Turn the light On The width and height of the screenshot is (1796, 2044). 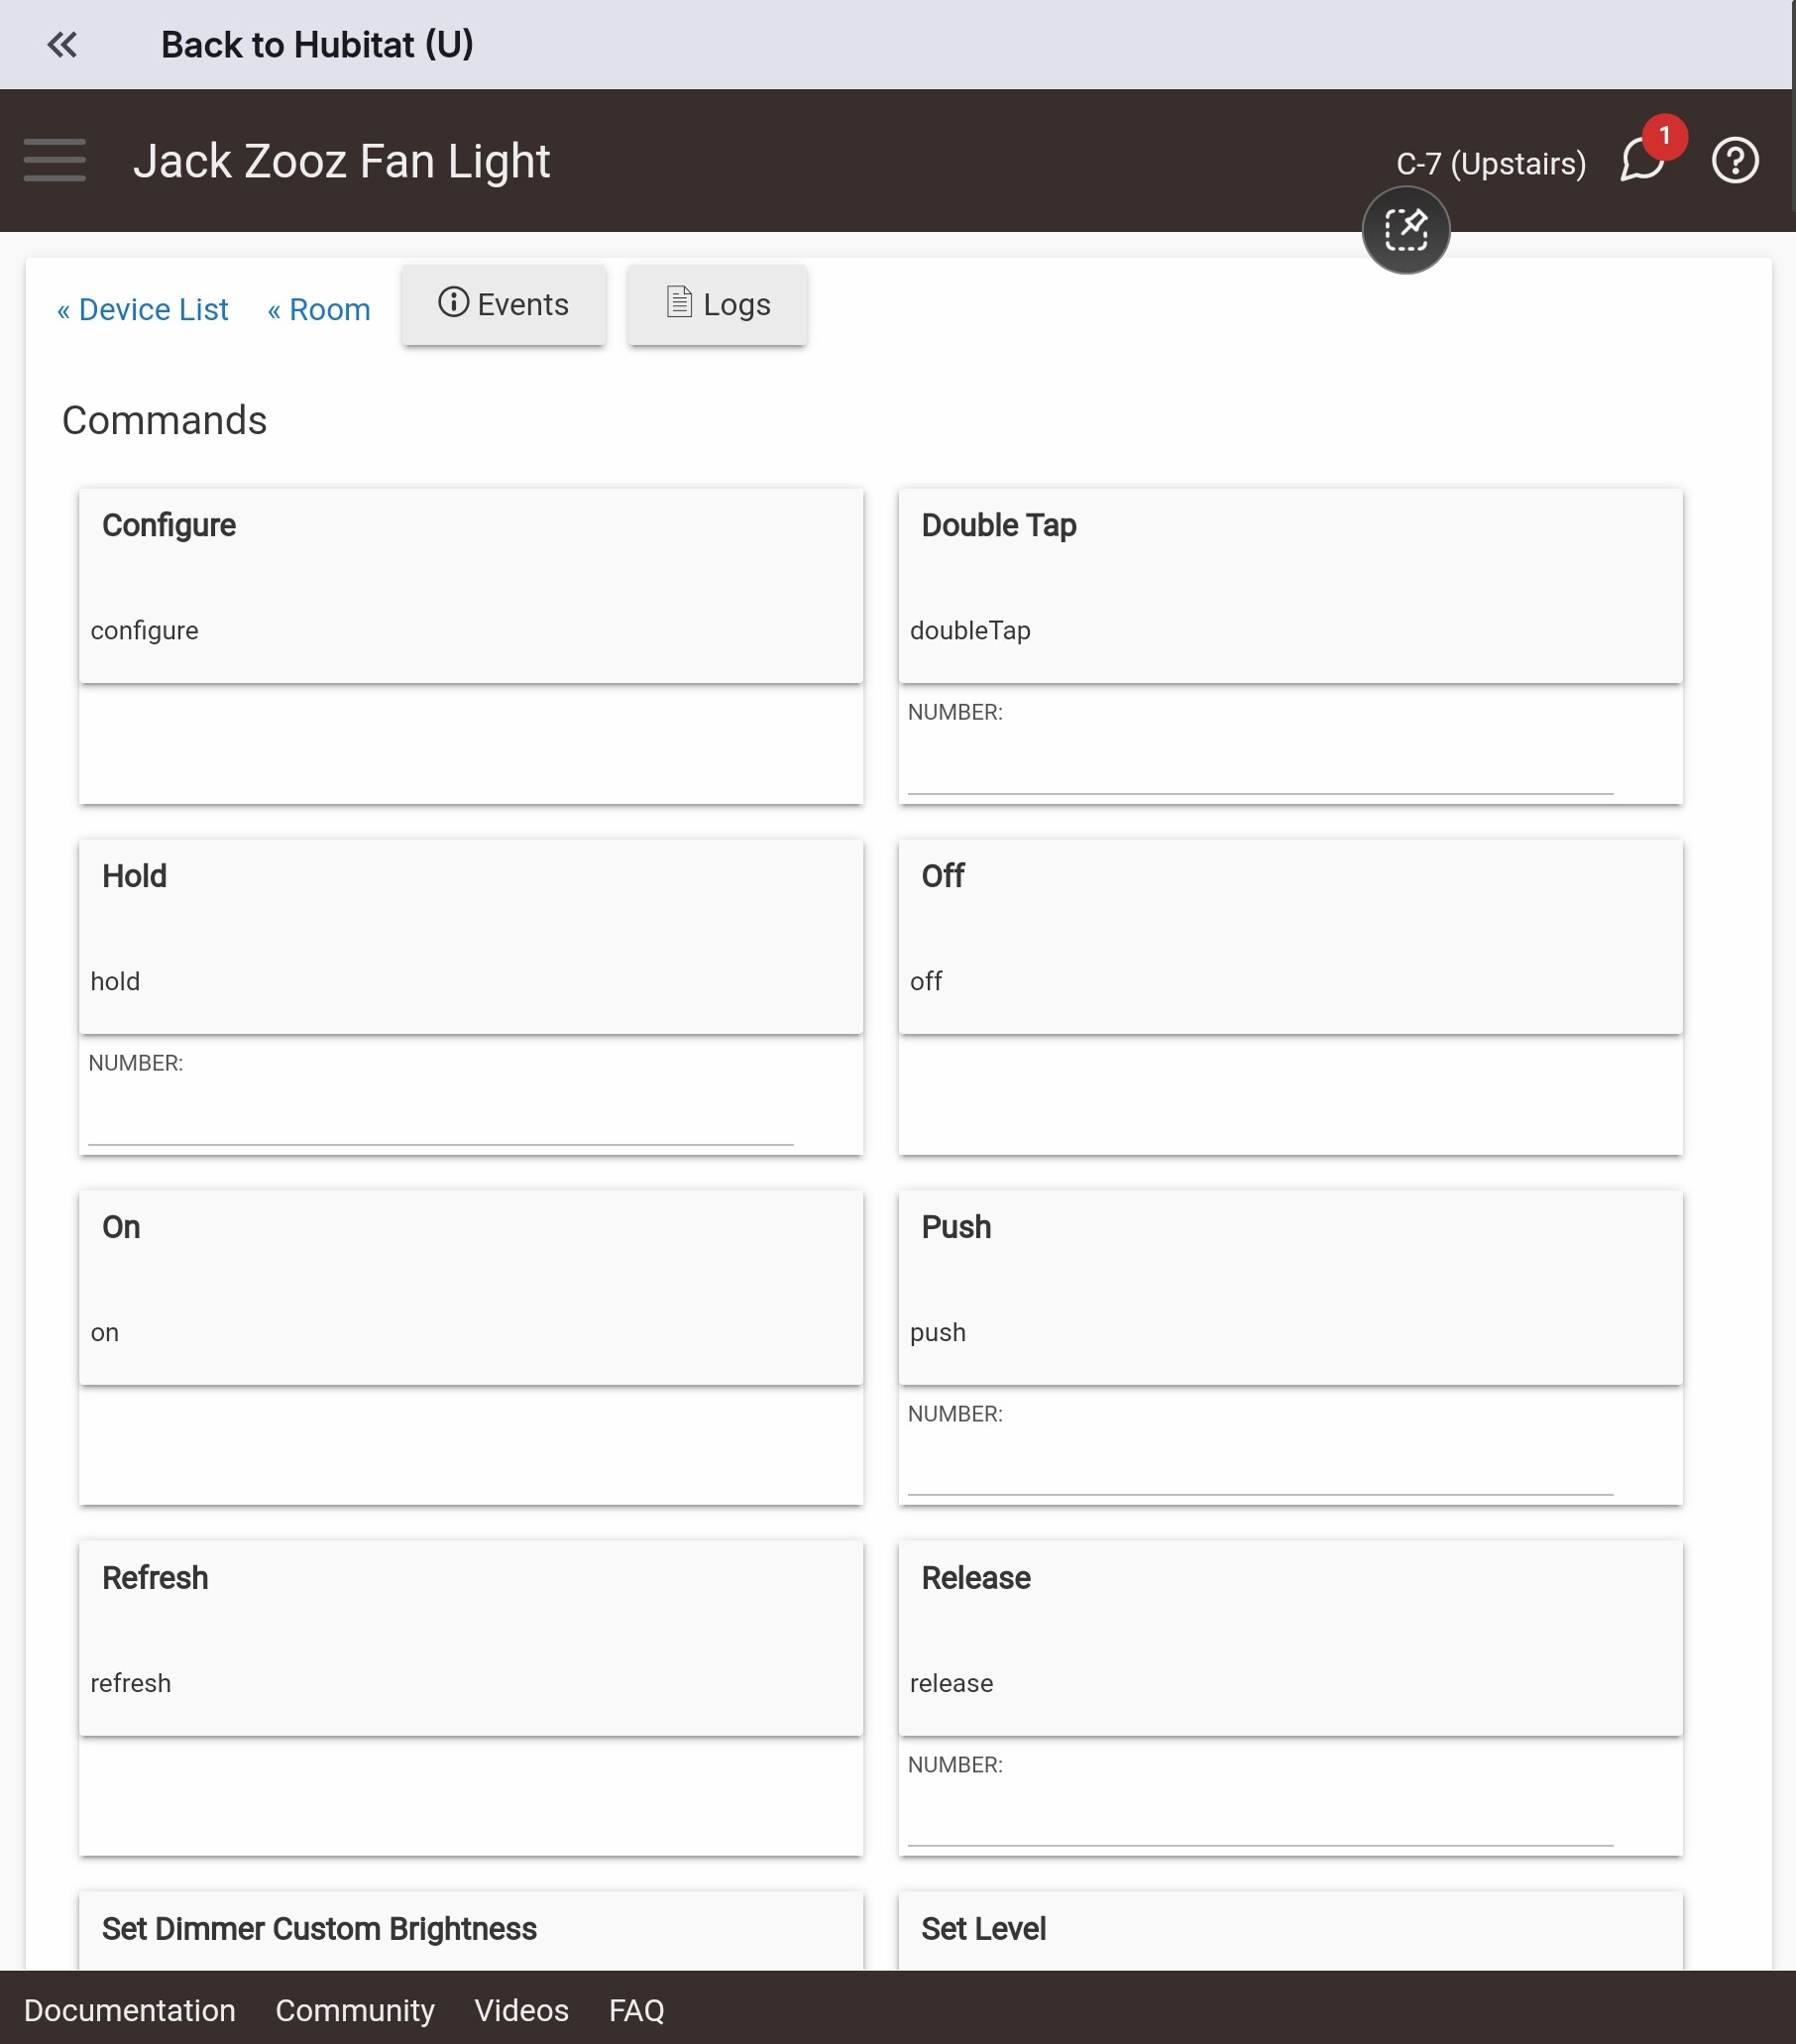471,1288
